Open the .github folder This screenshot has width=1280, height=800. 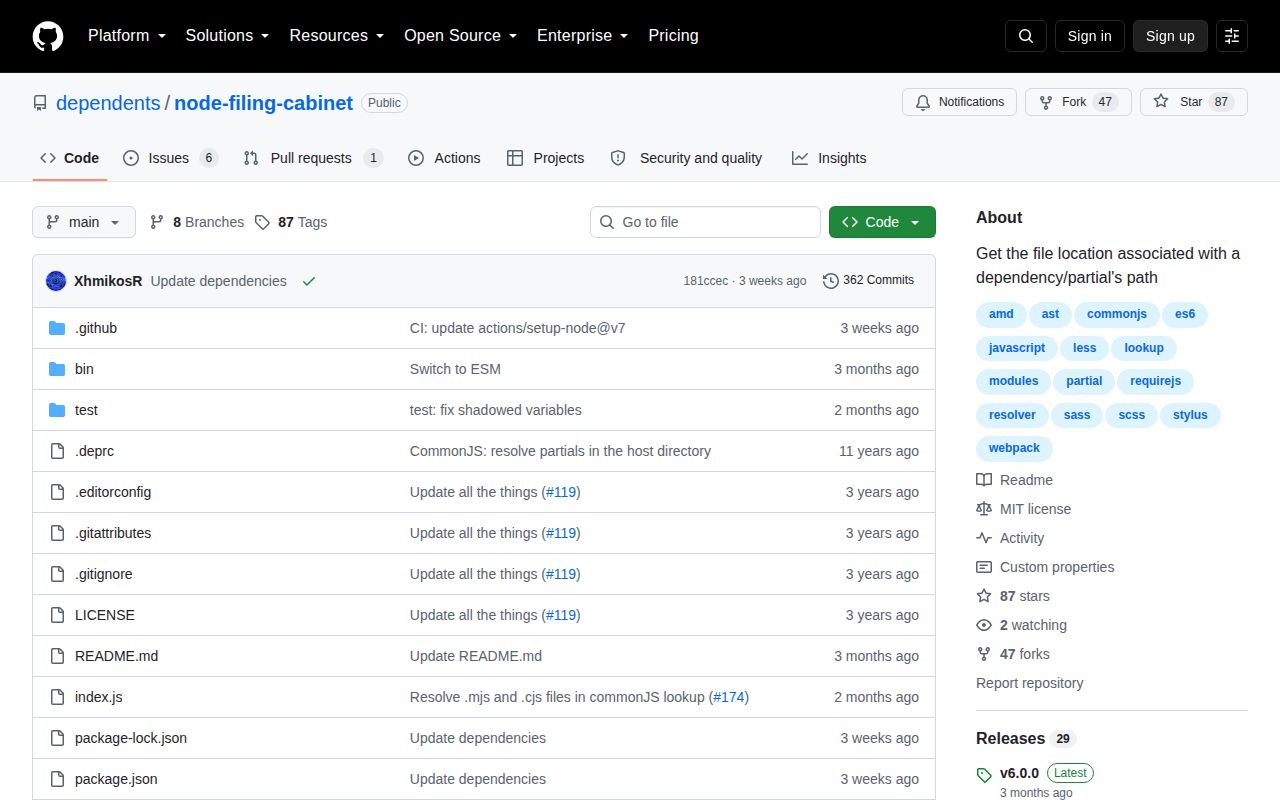tap(96, 328)
